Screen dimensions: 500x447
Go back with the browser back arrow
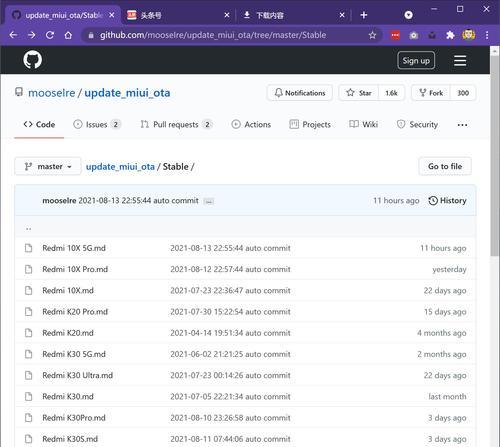(x=13, y=35)
